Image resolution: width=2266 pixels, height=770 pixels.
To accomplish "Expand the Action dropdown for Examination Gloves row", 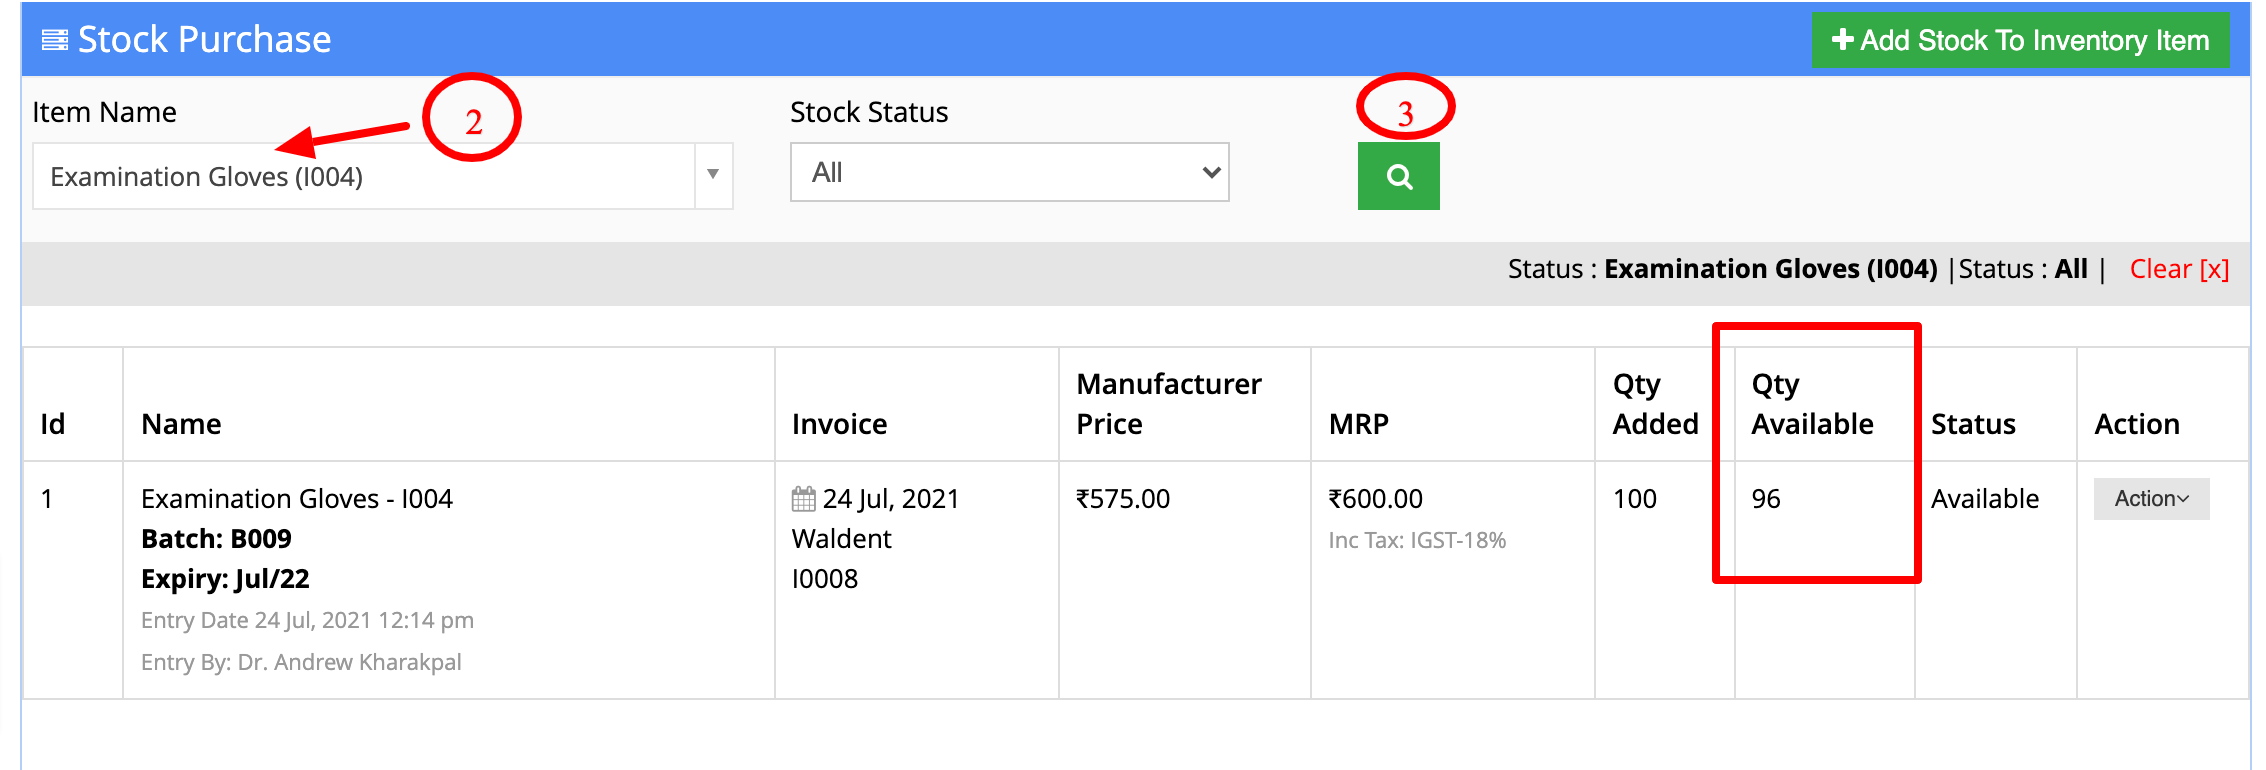I will click(x=2151, y=498).
